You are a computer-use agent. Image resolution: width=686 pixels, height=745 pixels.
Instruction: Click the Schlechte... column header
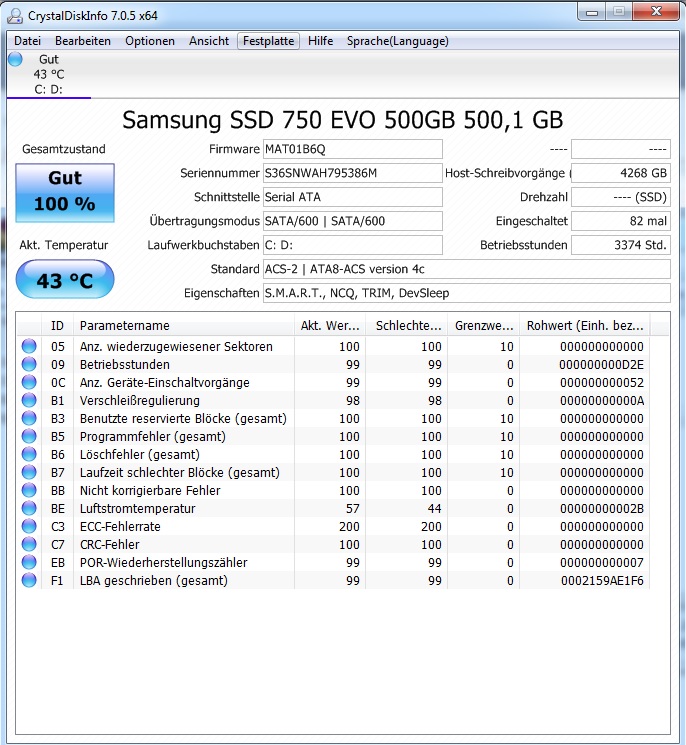click(x=407, y=326)
